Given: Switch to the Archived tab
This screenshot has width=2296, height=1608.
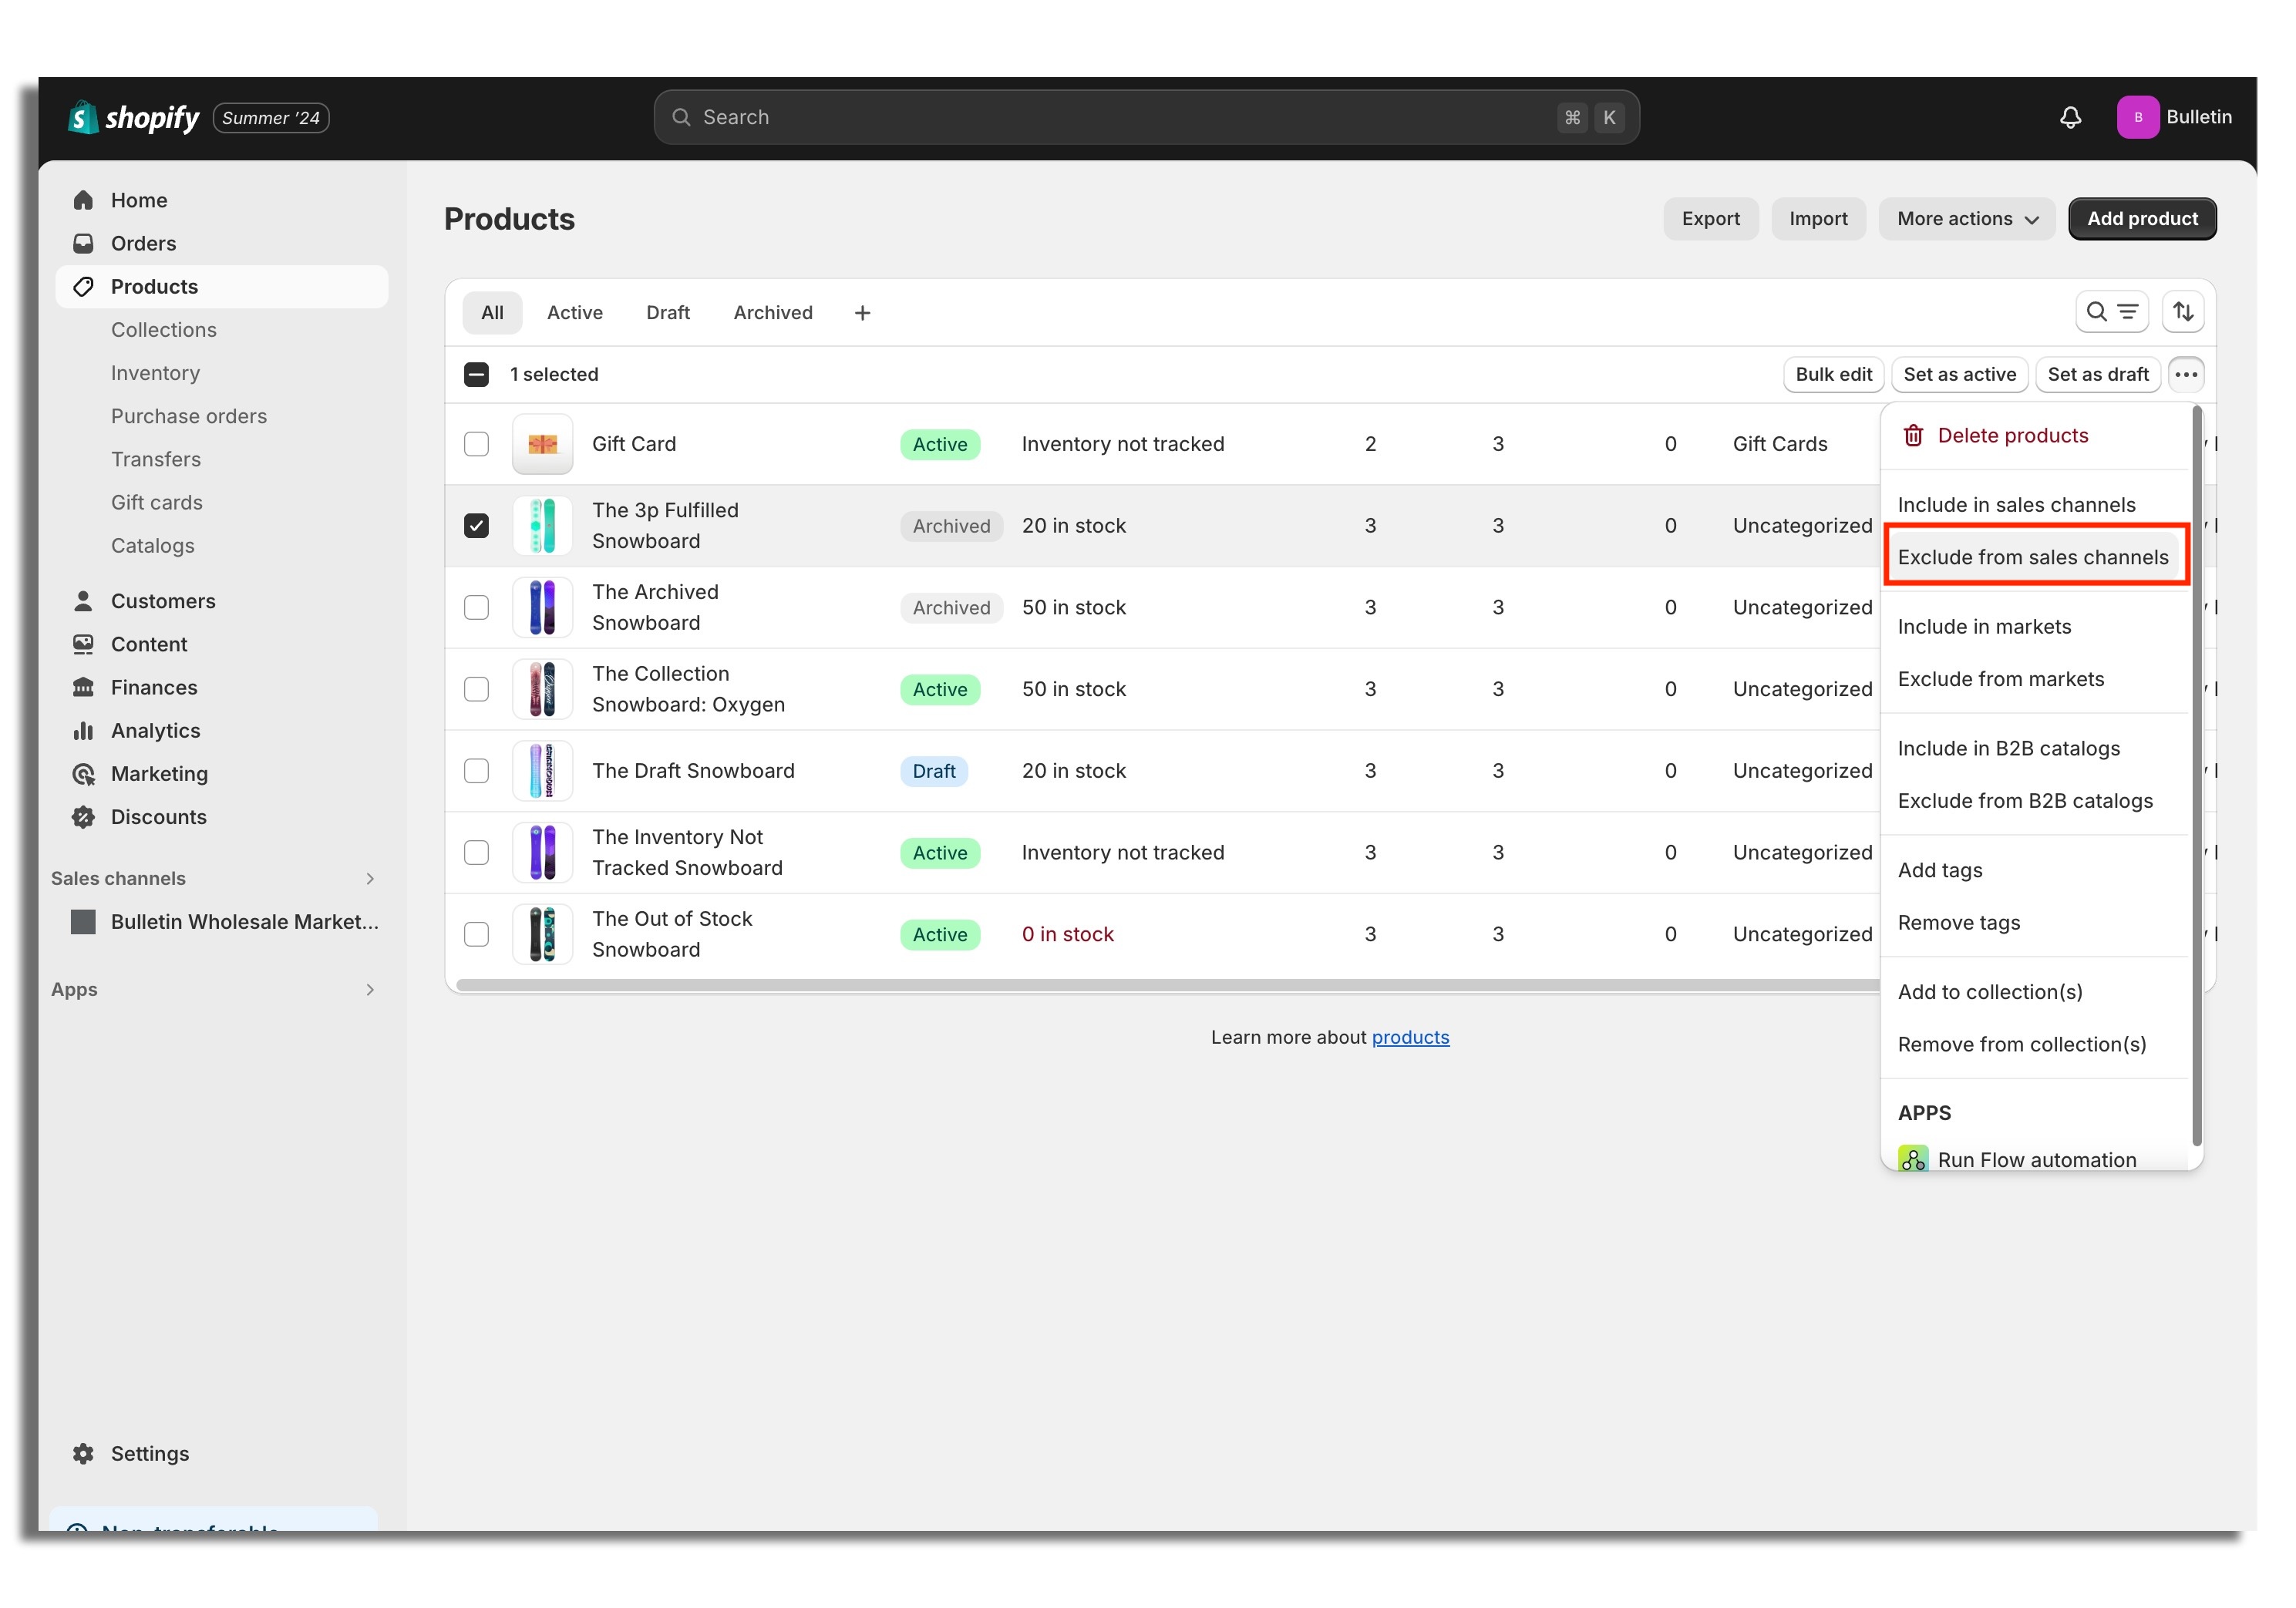Looking at the screenshot, I should pos(773,313).
